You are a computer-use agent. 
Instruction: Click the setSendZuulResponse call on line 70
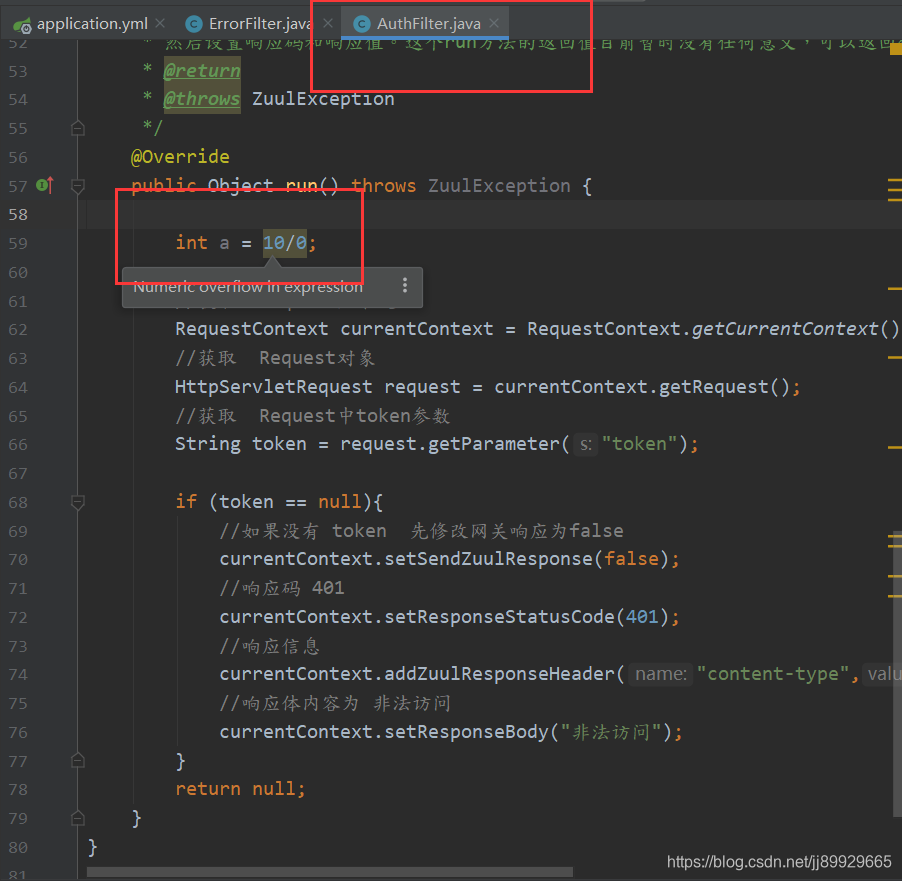(488, 559)
